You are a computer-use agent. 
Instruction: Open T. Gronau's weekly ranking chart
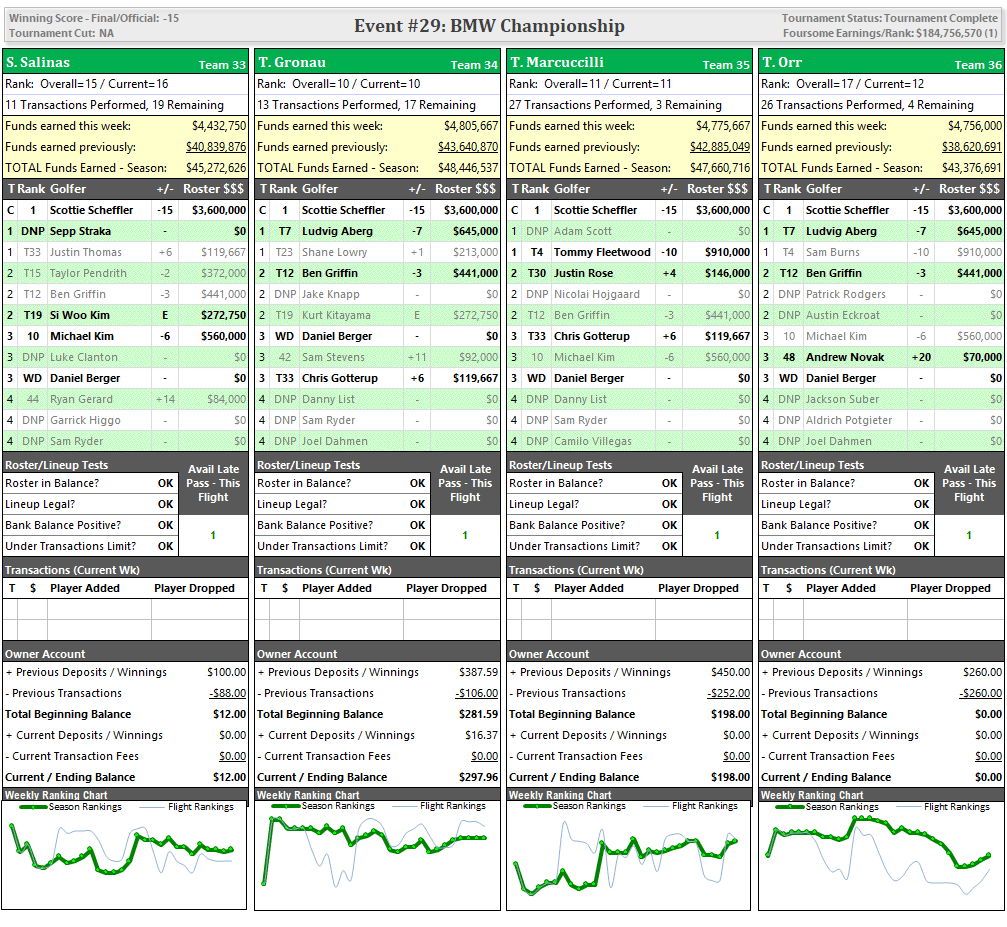point(377,857)
